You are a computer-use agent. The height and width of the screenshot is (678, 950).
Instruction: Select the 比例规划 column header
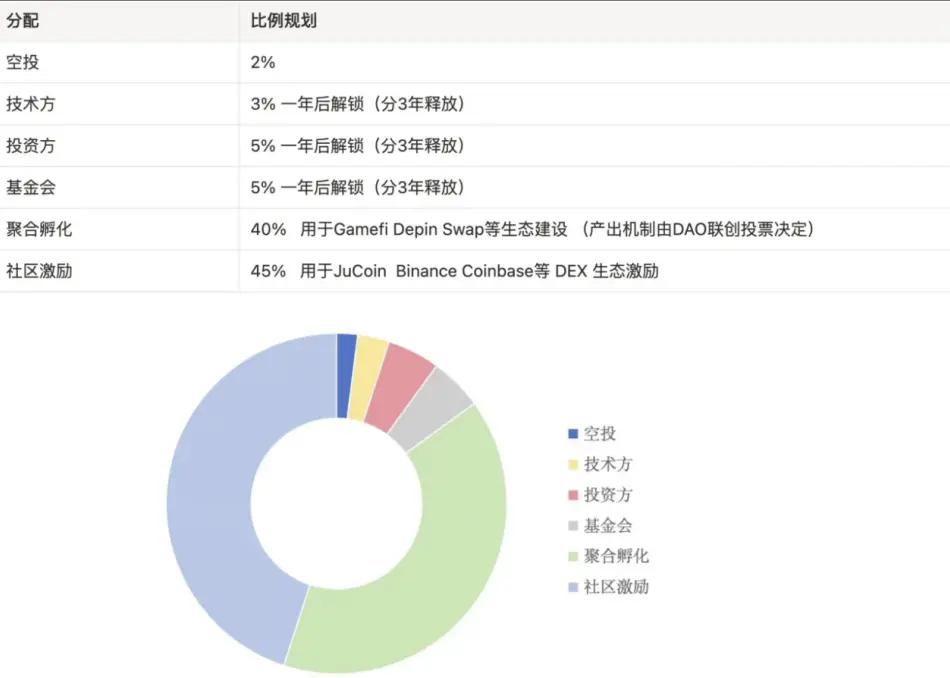284,20
